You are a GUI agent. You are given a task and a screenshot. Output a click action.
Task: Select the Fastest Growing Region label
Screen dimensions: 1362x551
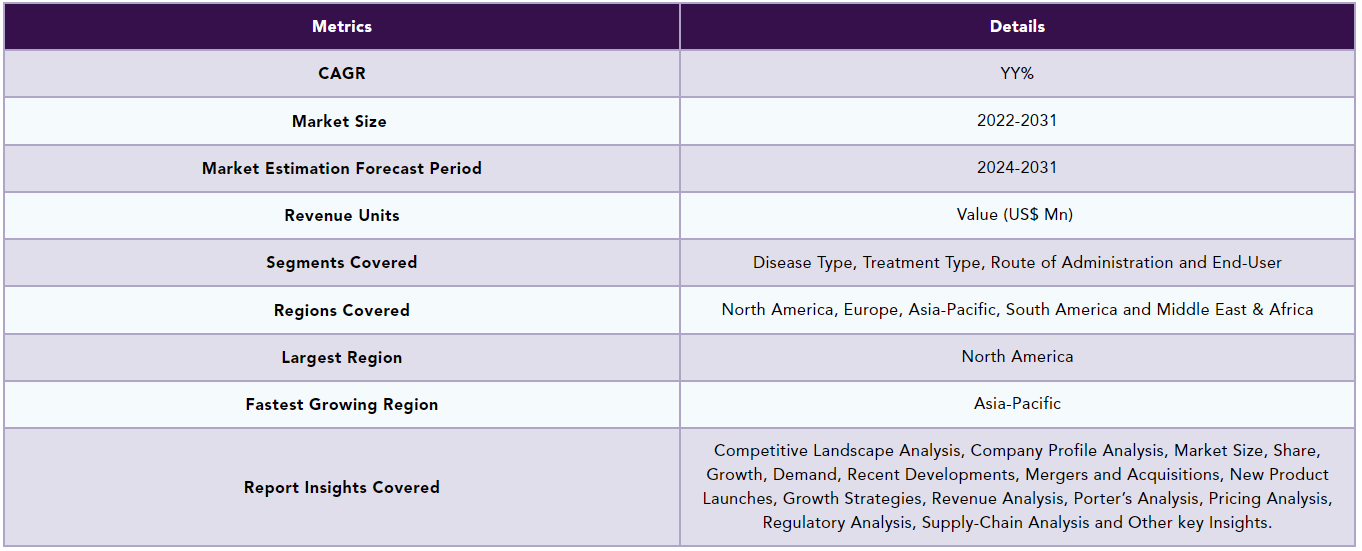[342, 404]
